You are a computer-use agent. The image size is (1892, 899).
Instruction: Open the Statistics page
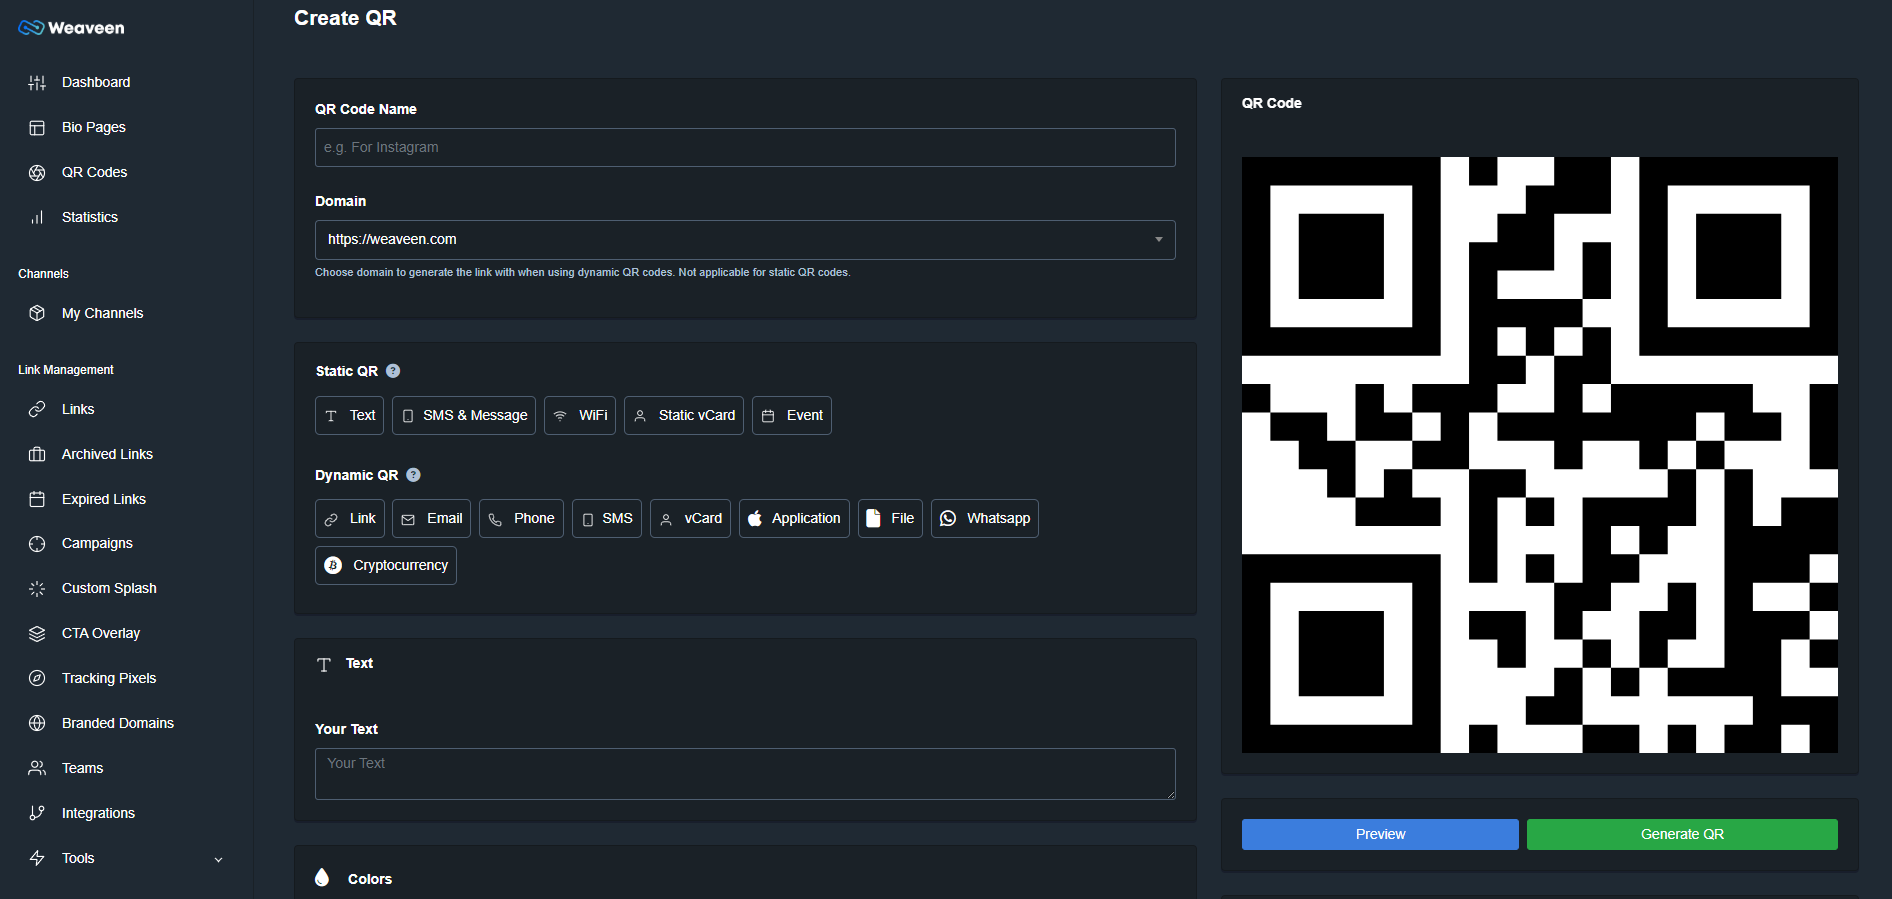[x=90, y=218]
